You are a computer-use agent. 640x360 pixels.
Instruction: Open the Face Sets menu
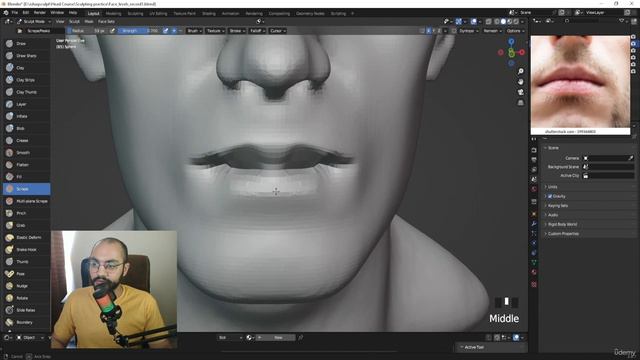pos(106,21)
